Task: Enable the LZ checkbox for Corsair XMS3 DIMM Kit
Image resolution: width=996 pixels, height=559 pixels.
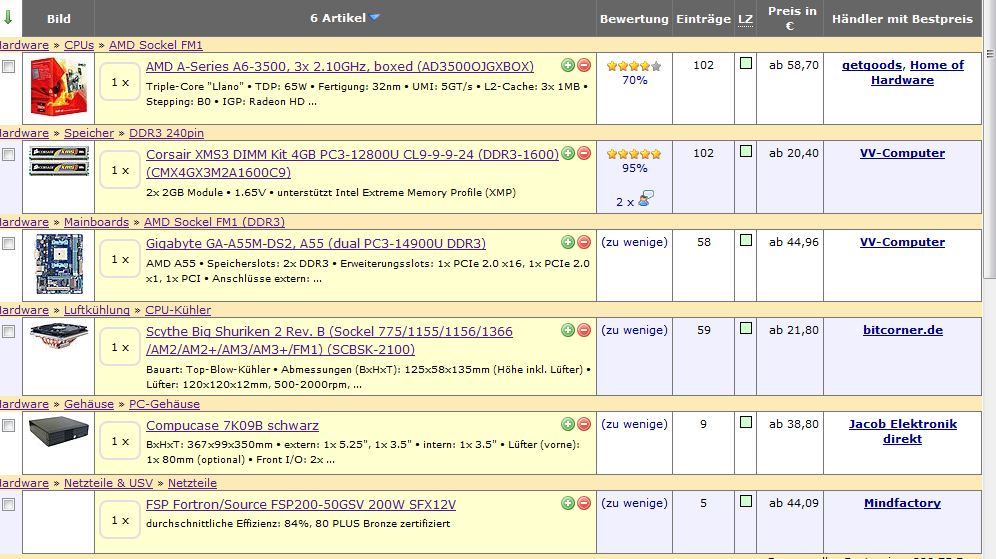Action: [746, 151]
